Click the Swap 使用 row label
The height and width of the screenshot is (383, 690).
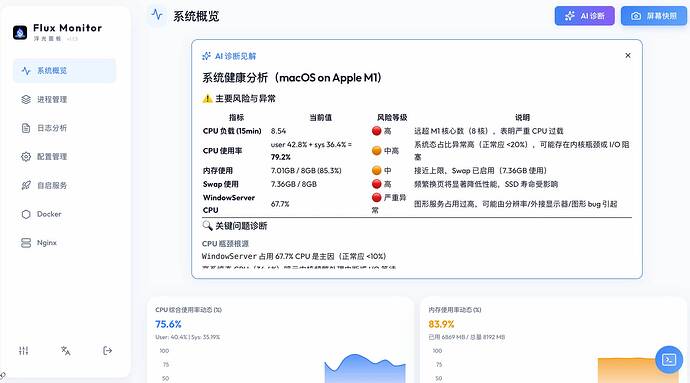pos(220,184)
